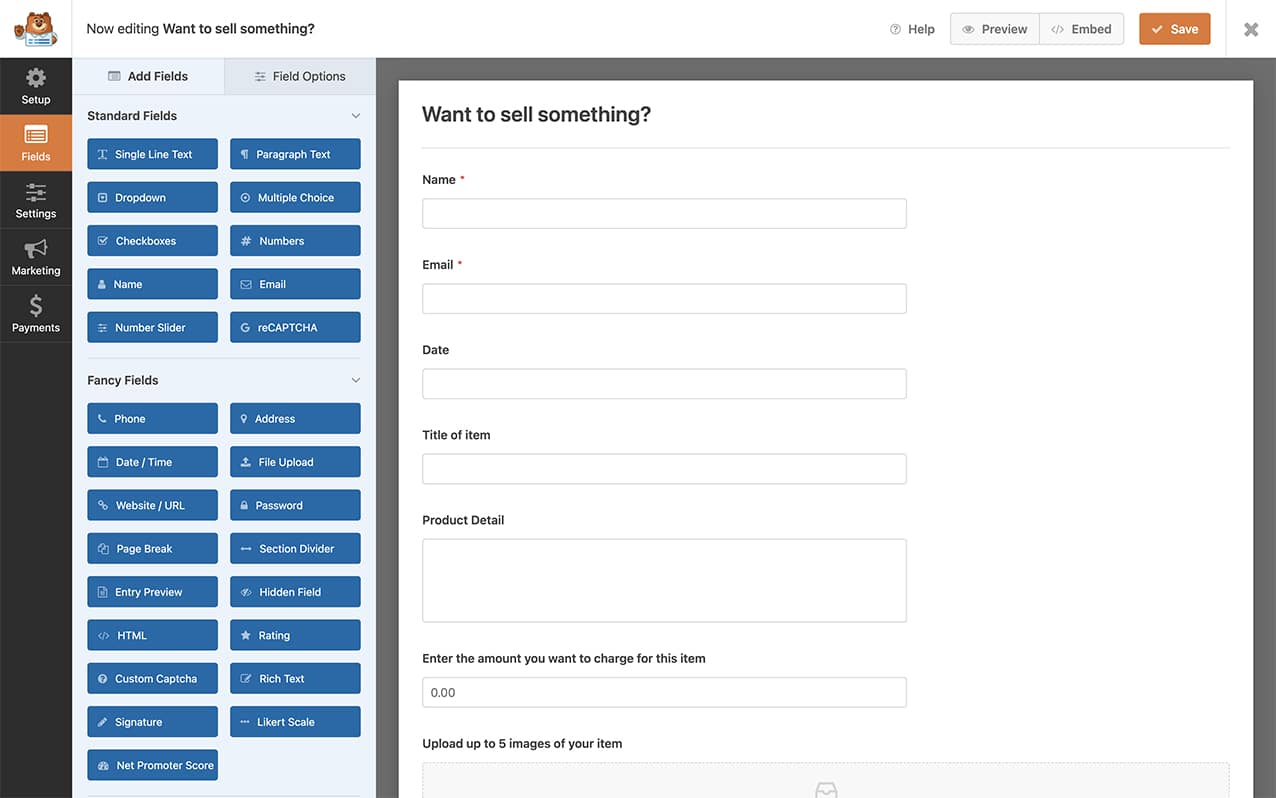Switch to the Field Options tab
The image size is (1276, 798).
(299, 76)
